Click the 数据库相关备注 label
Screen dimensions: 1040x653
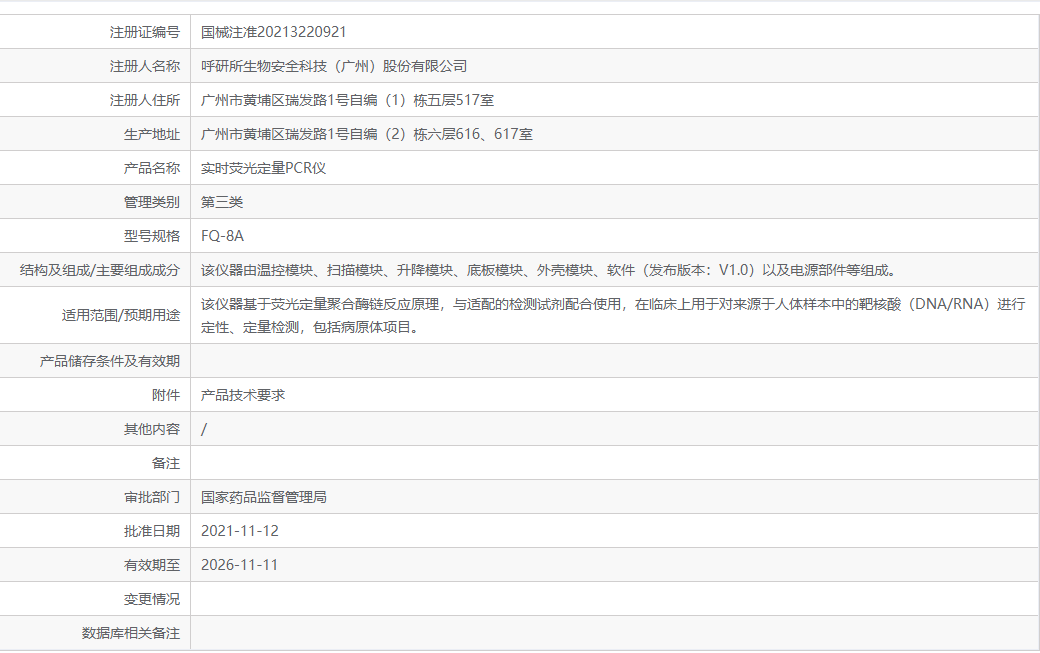tap(131, 633)
